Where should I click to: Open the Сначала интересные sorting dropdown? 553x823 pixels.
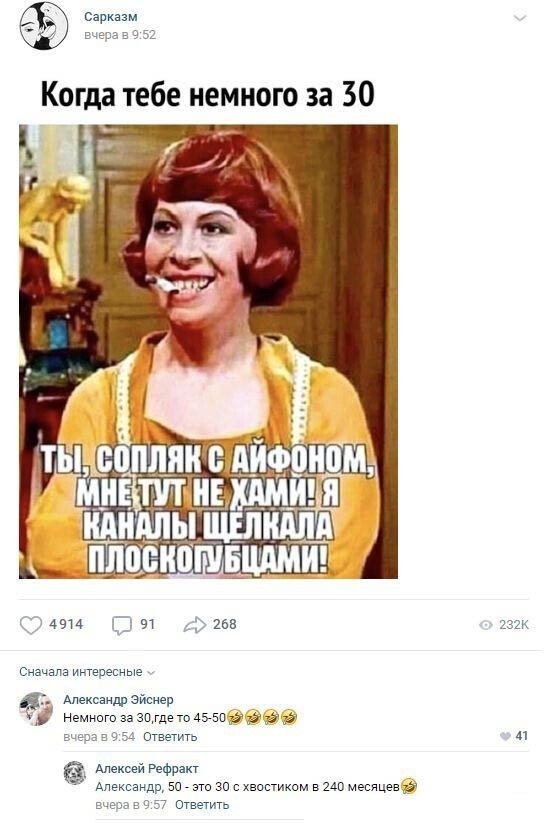pos(87,672)
